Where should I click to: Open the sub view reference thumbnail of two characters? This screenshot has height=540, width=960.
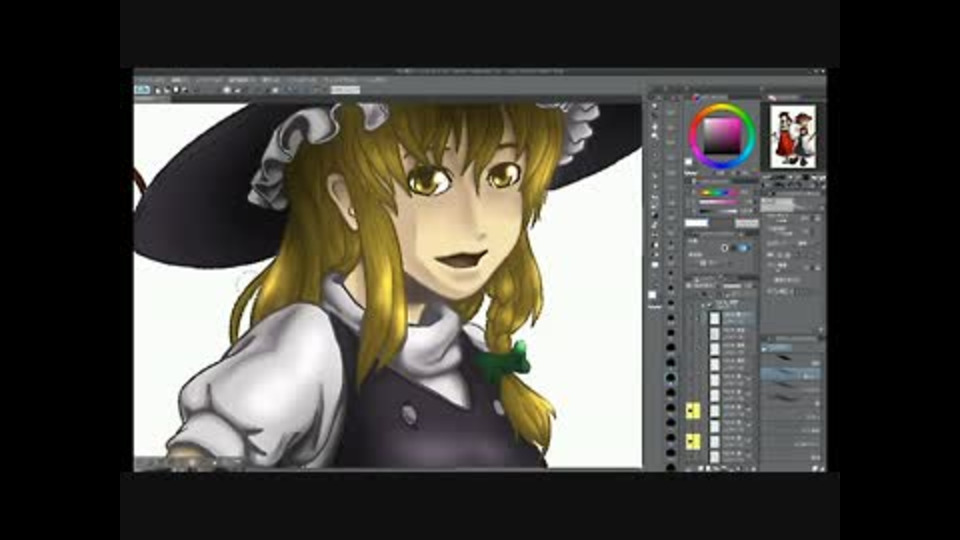(x=793, y=137)
